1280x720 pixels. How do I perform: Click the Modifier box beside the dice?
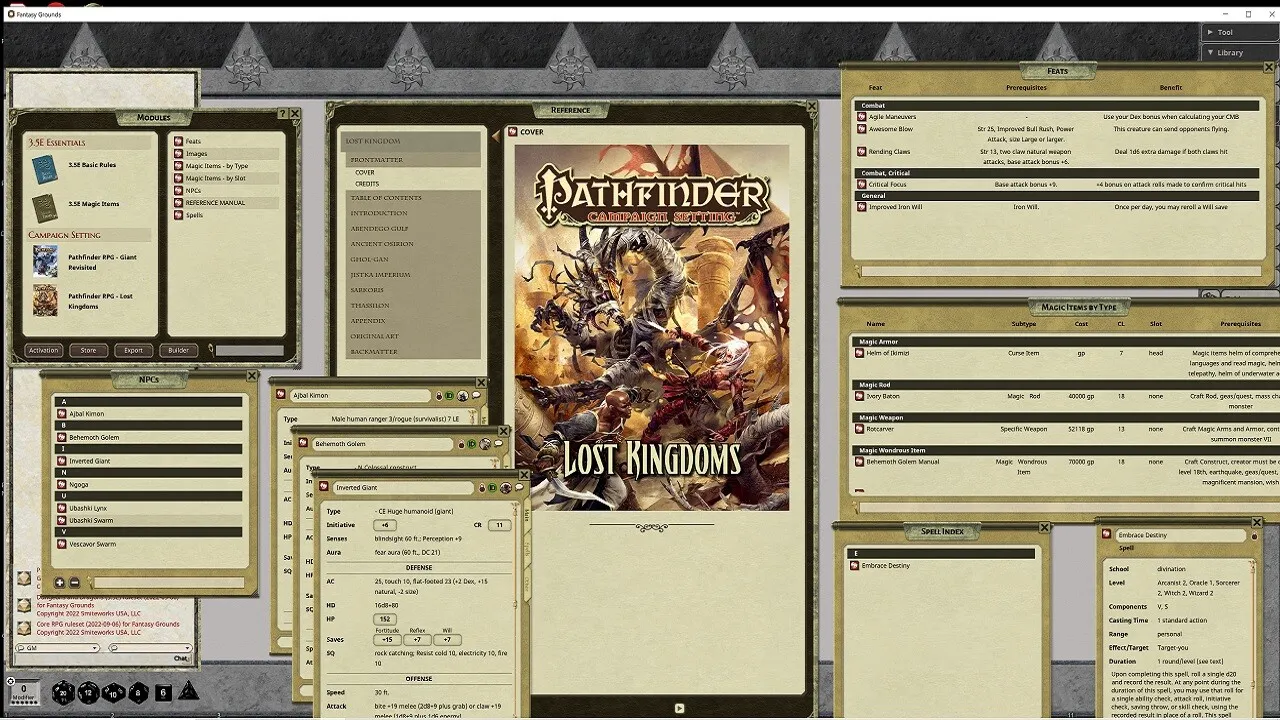[x=24, y=691]
